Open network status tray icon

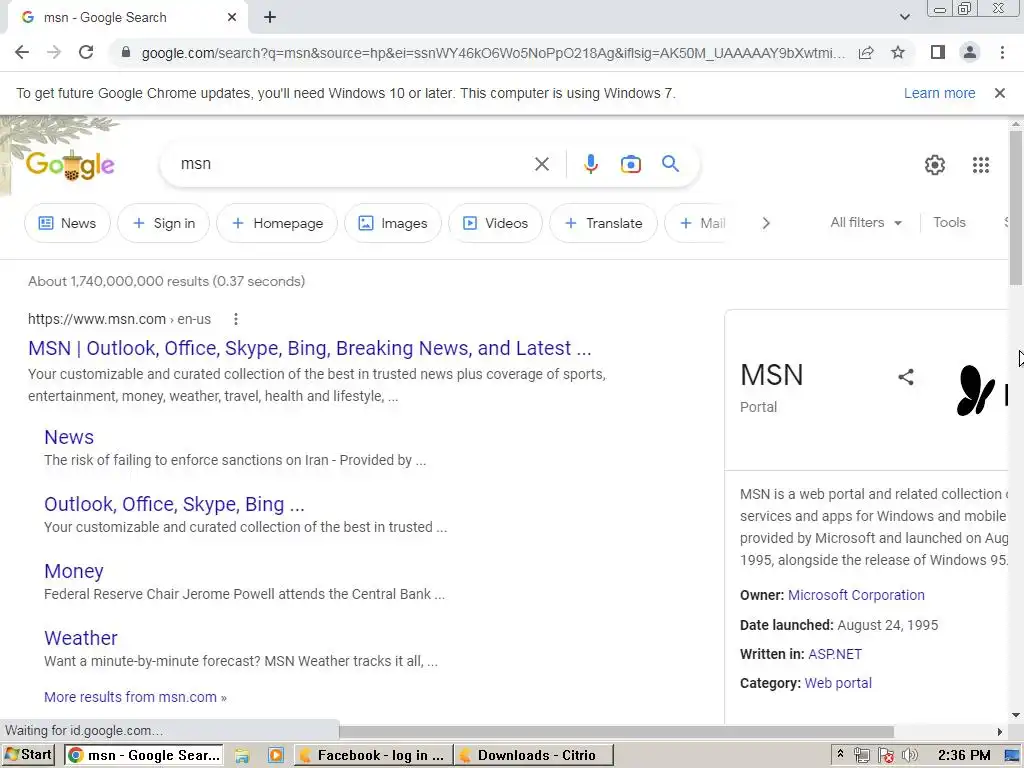(861, 756)
